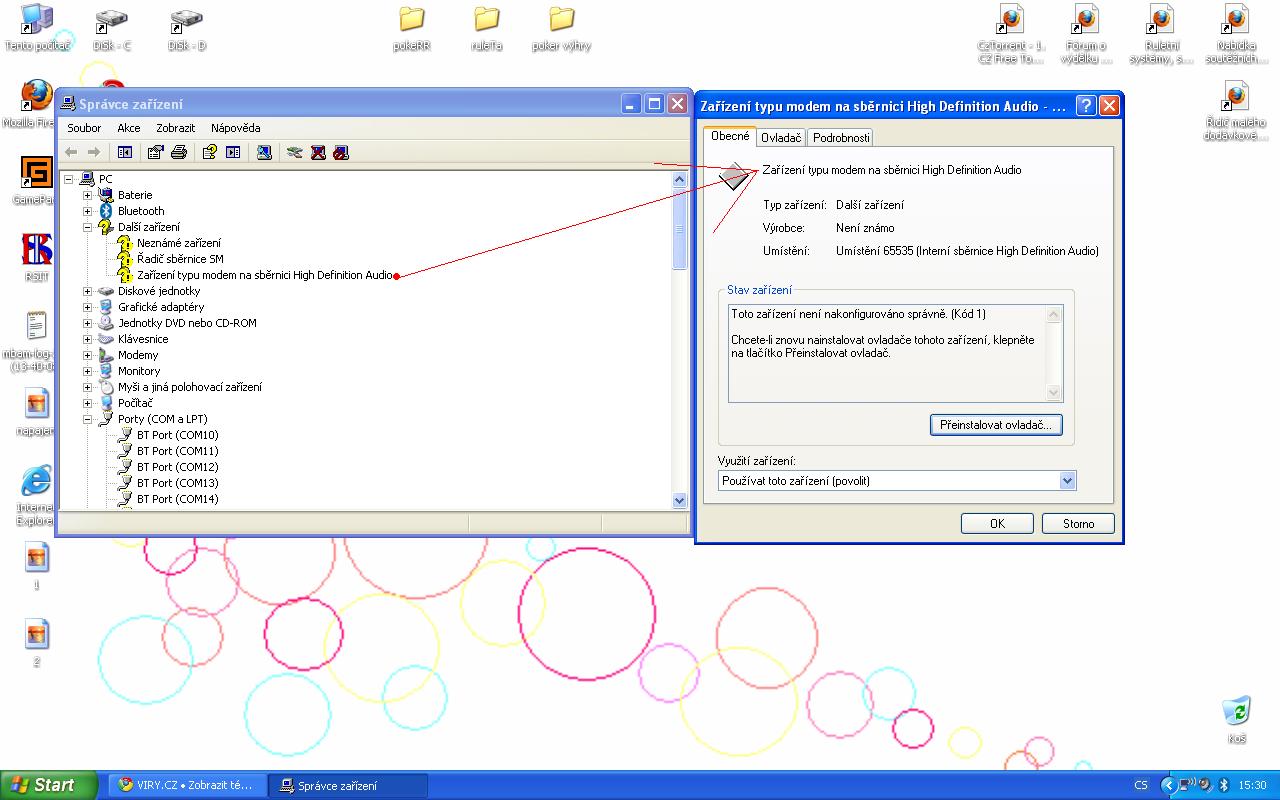
Task: Click the Start button in taskbar
Action: coord(48,785)
